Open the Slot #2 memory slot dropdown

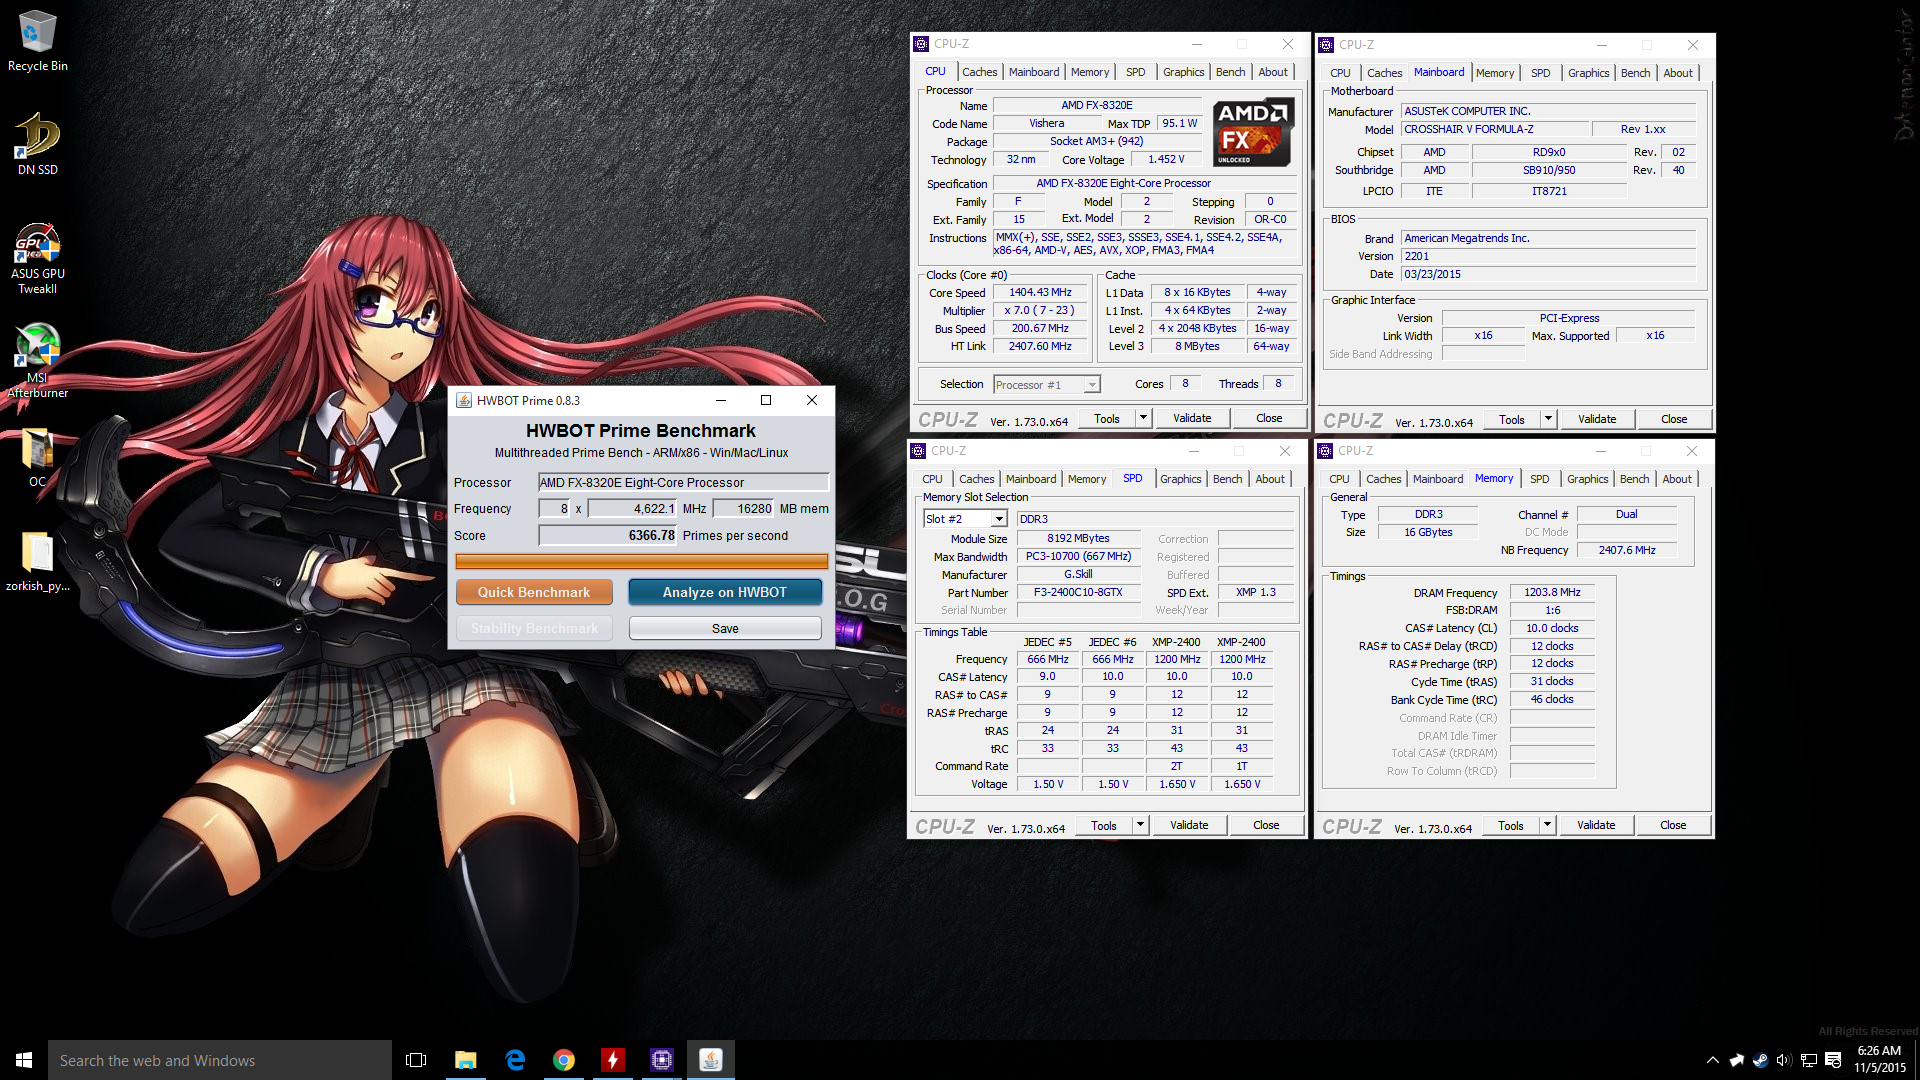[998, 519]
